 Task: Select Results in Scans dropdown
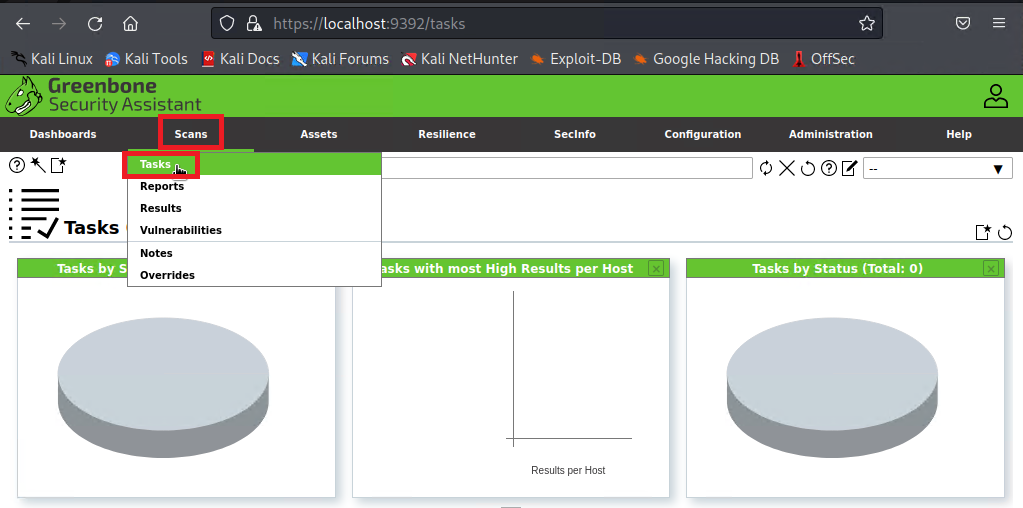click(x=254, y=208)
